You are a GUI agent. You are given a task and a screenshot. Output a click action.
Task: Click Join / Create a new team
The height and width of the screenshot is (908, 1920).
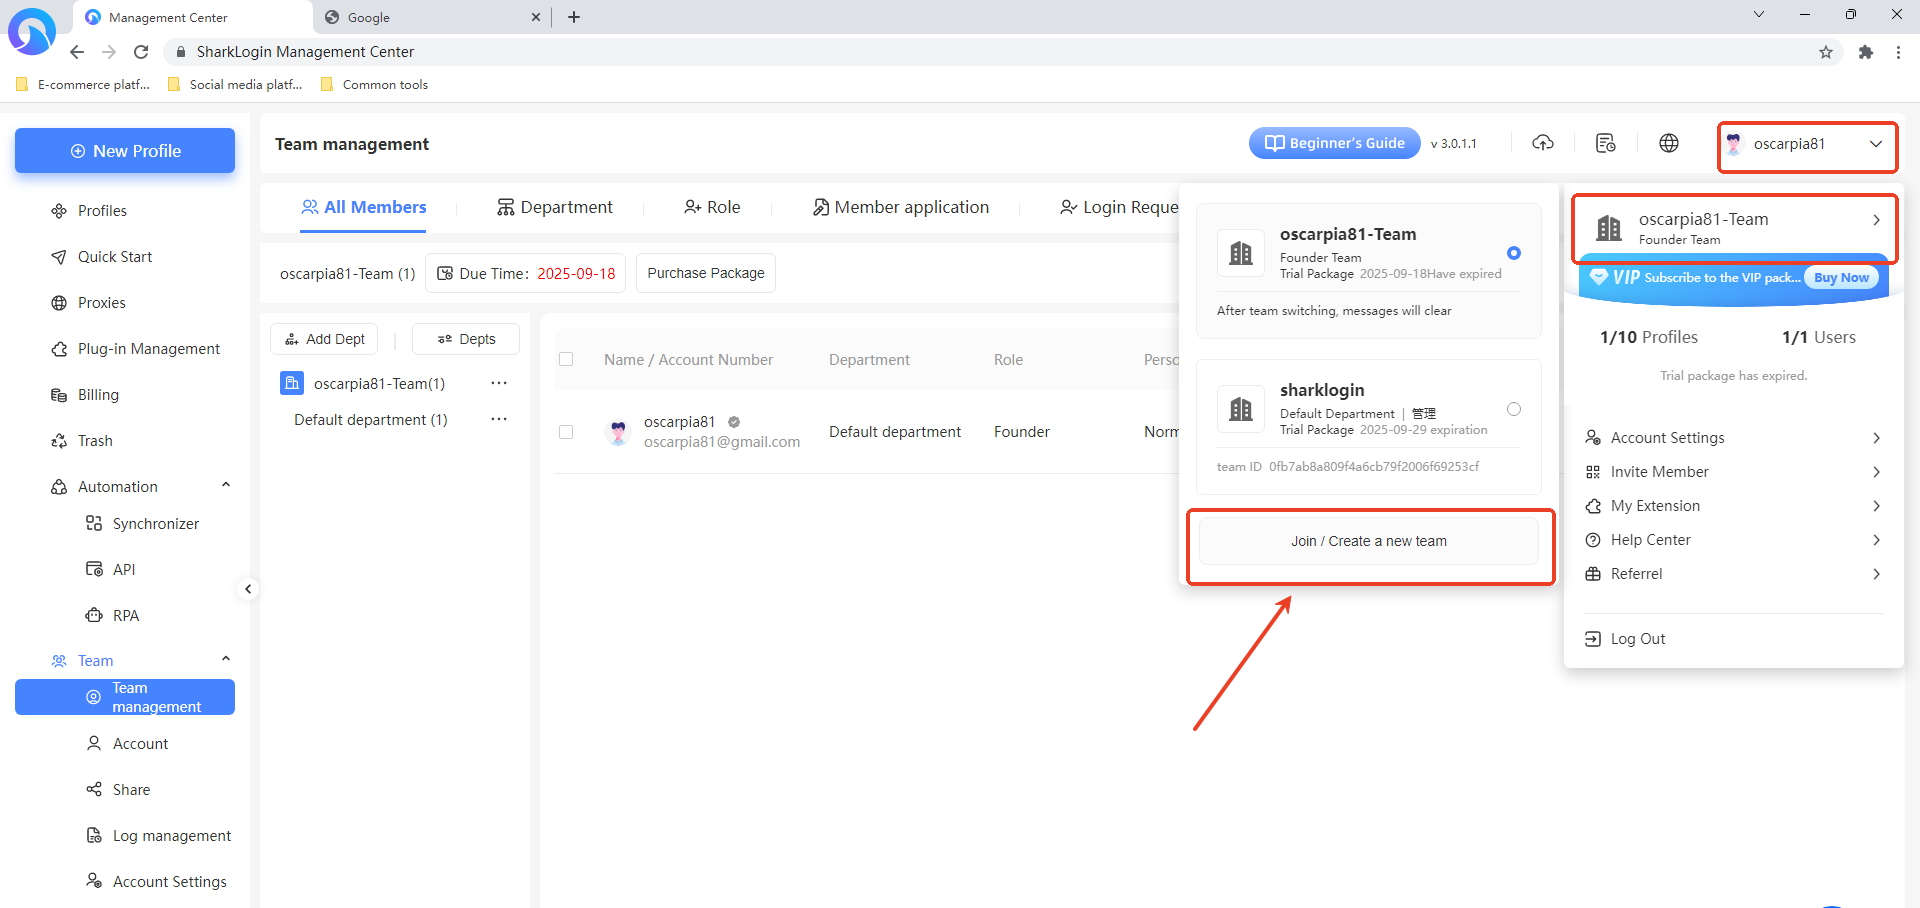1368,541
